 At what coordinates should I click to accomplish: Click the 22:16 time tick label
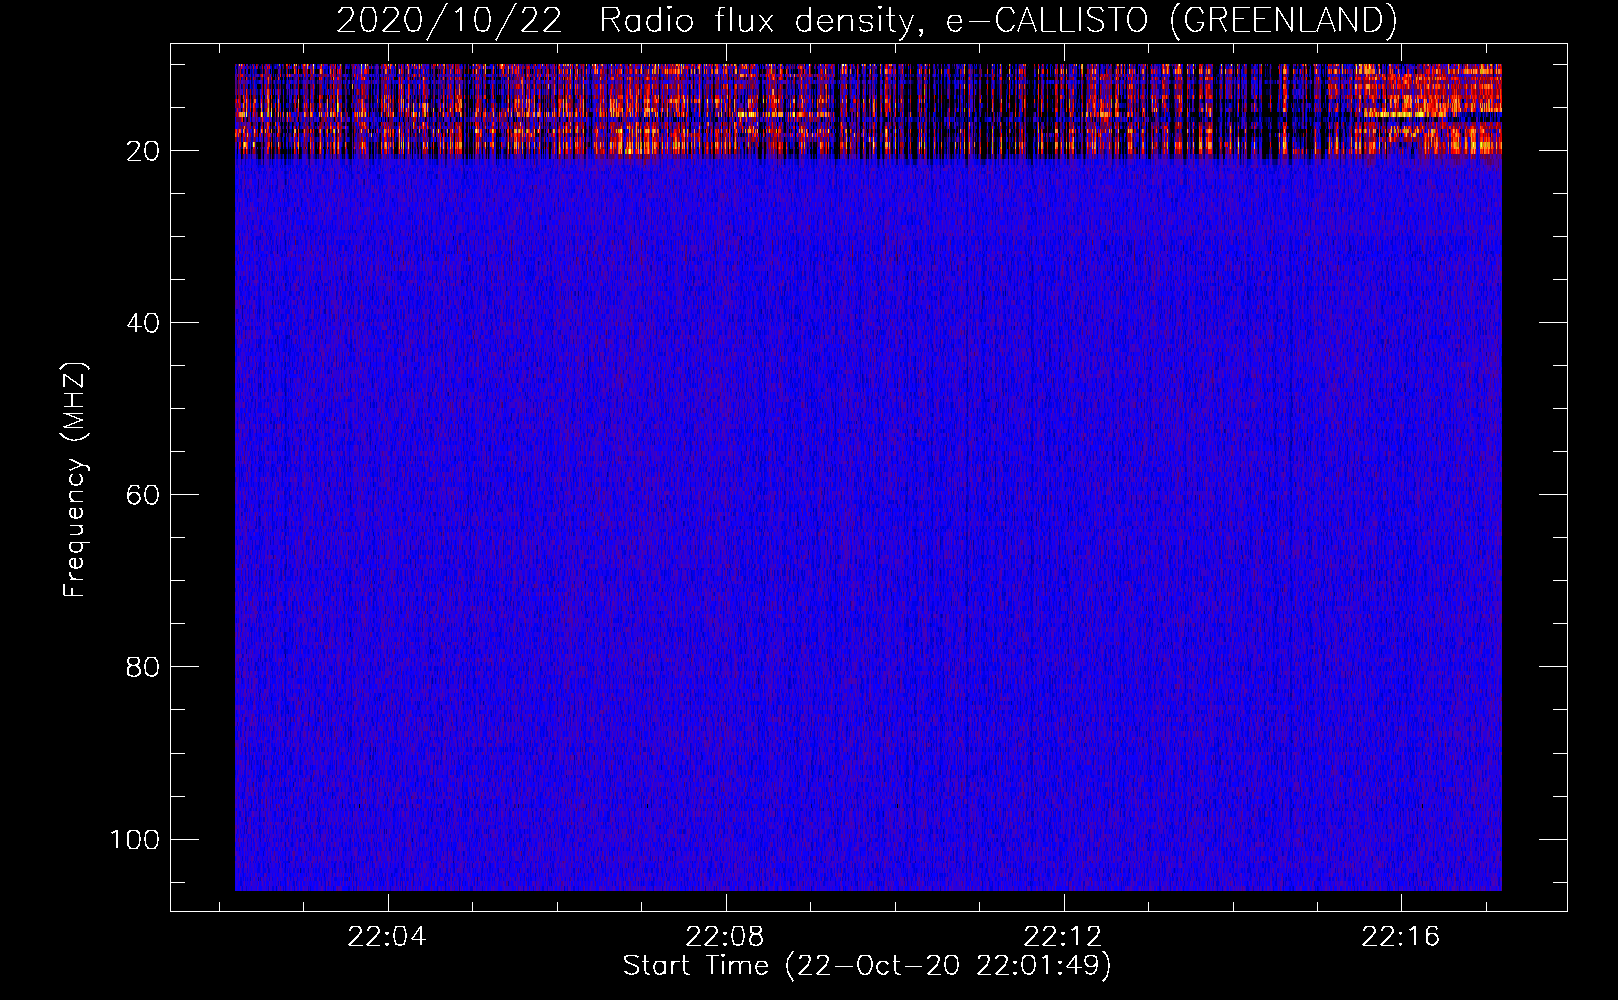(x=1400, y=936)
